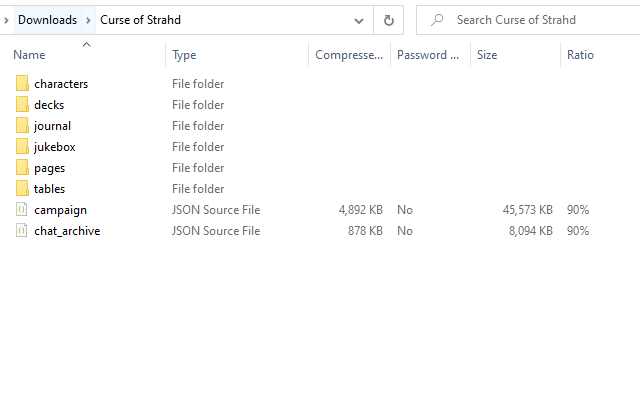Click the campaign JSON file icon
640x400 pixels.
pos(23,210)
